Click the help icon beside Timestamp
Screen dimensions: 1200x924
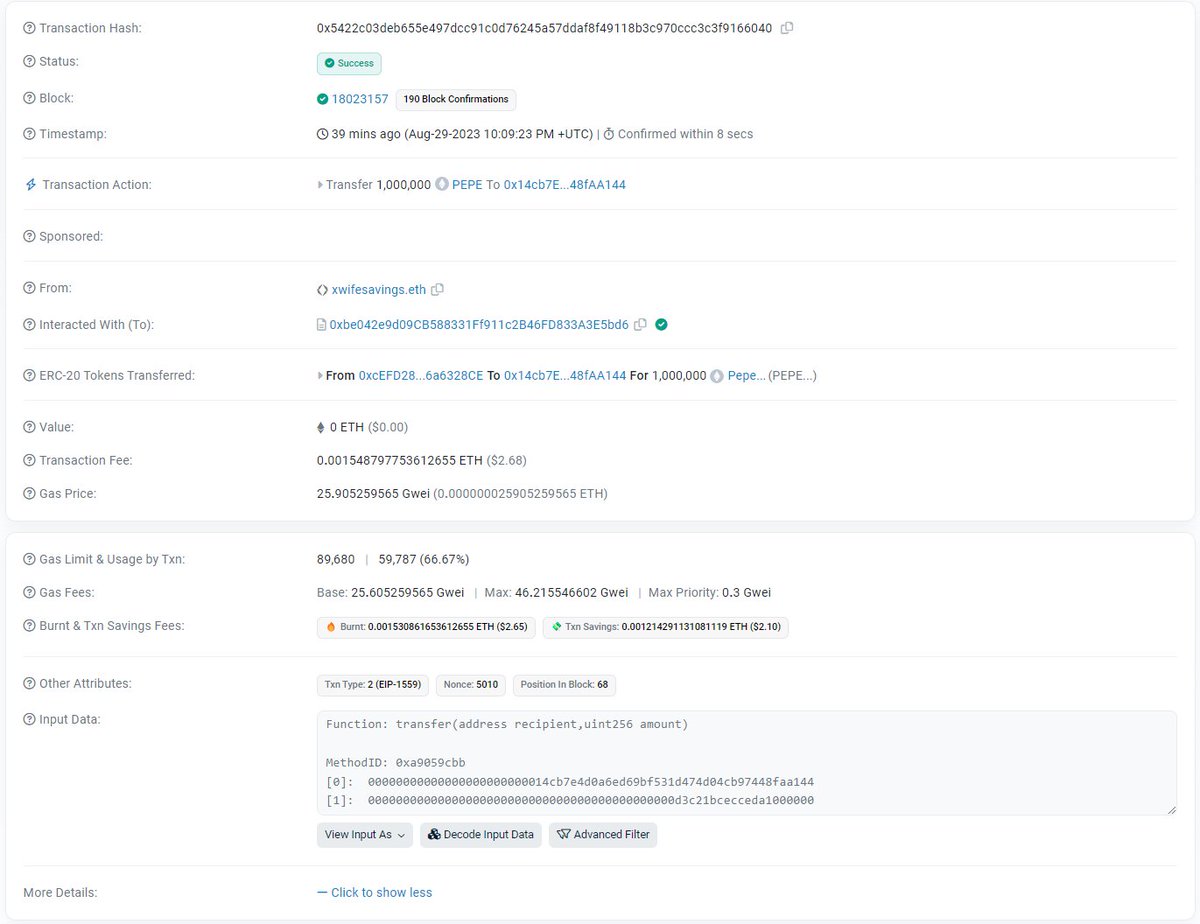[29, 134]
